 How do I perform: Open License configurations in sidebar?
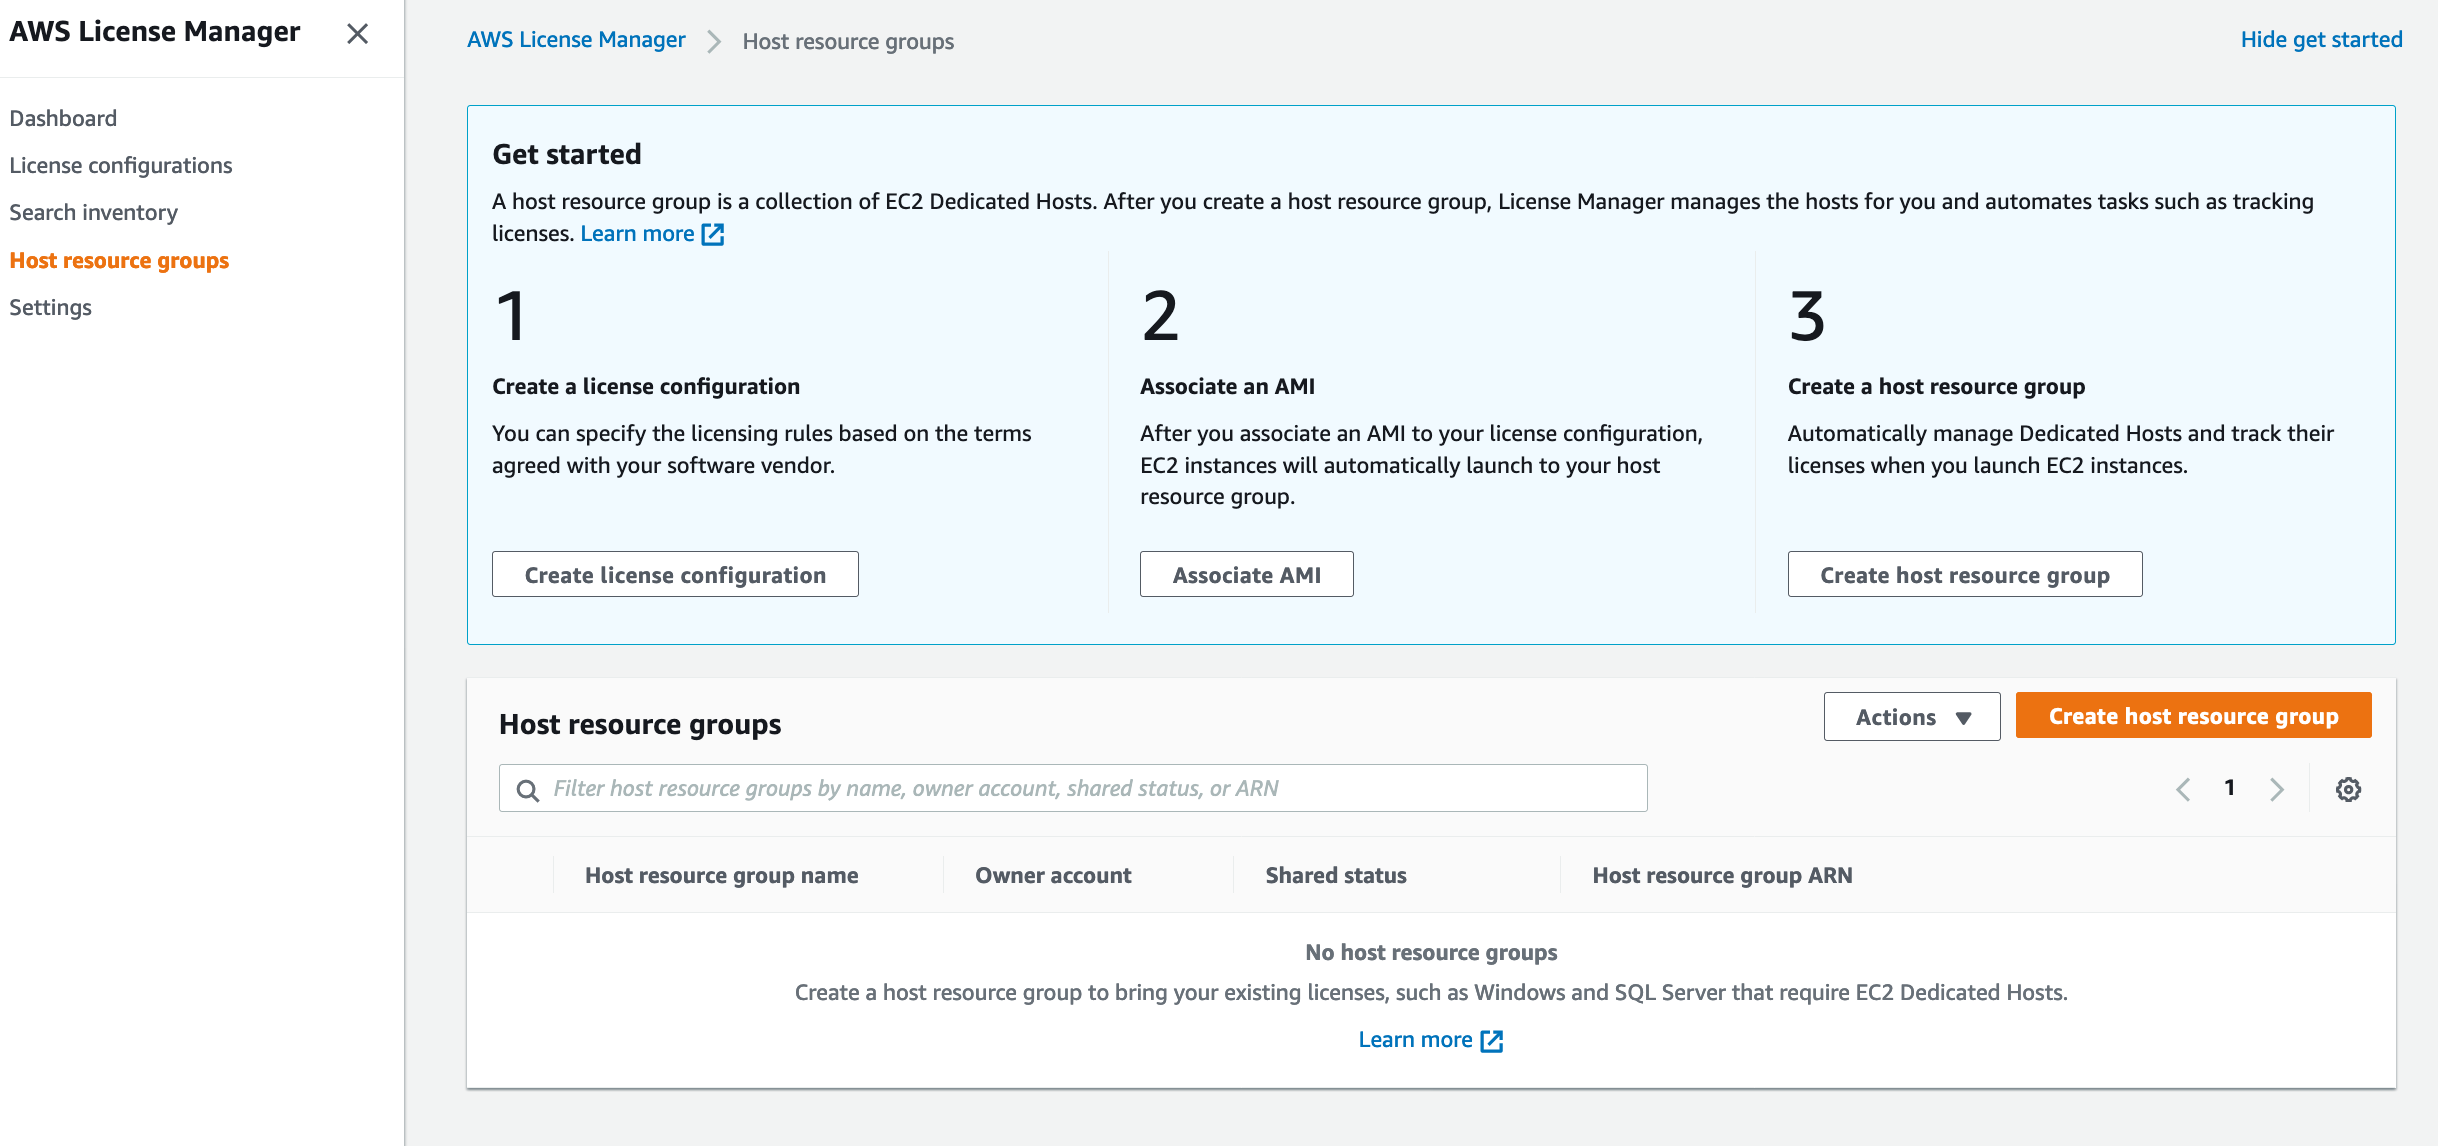pos(121,165)
